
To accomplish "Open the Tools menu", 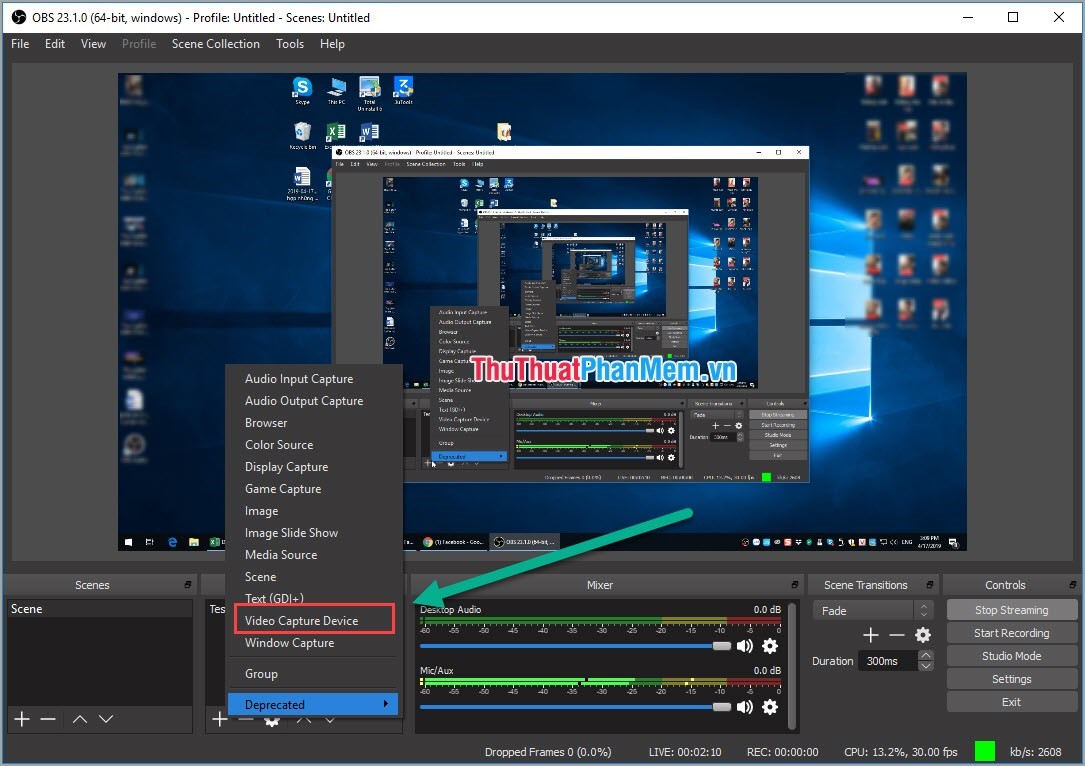I will [x=290, y=44].
